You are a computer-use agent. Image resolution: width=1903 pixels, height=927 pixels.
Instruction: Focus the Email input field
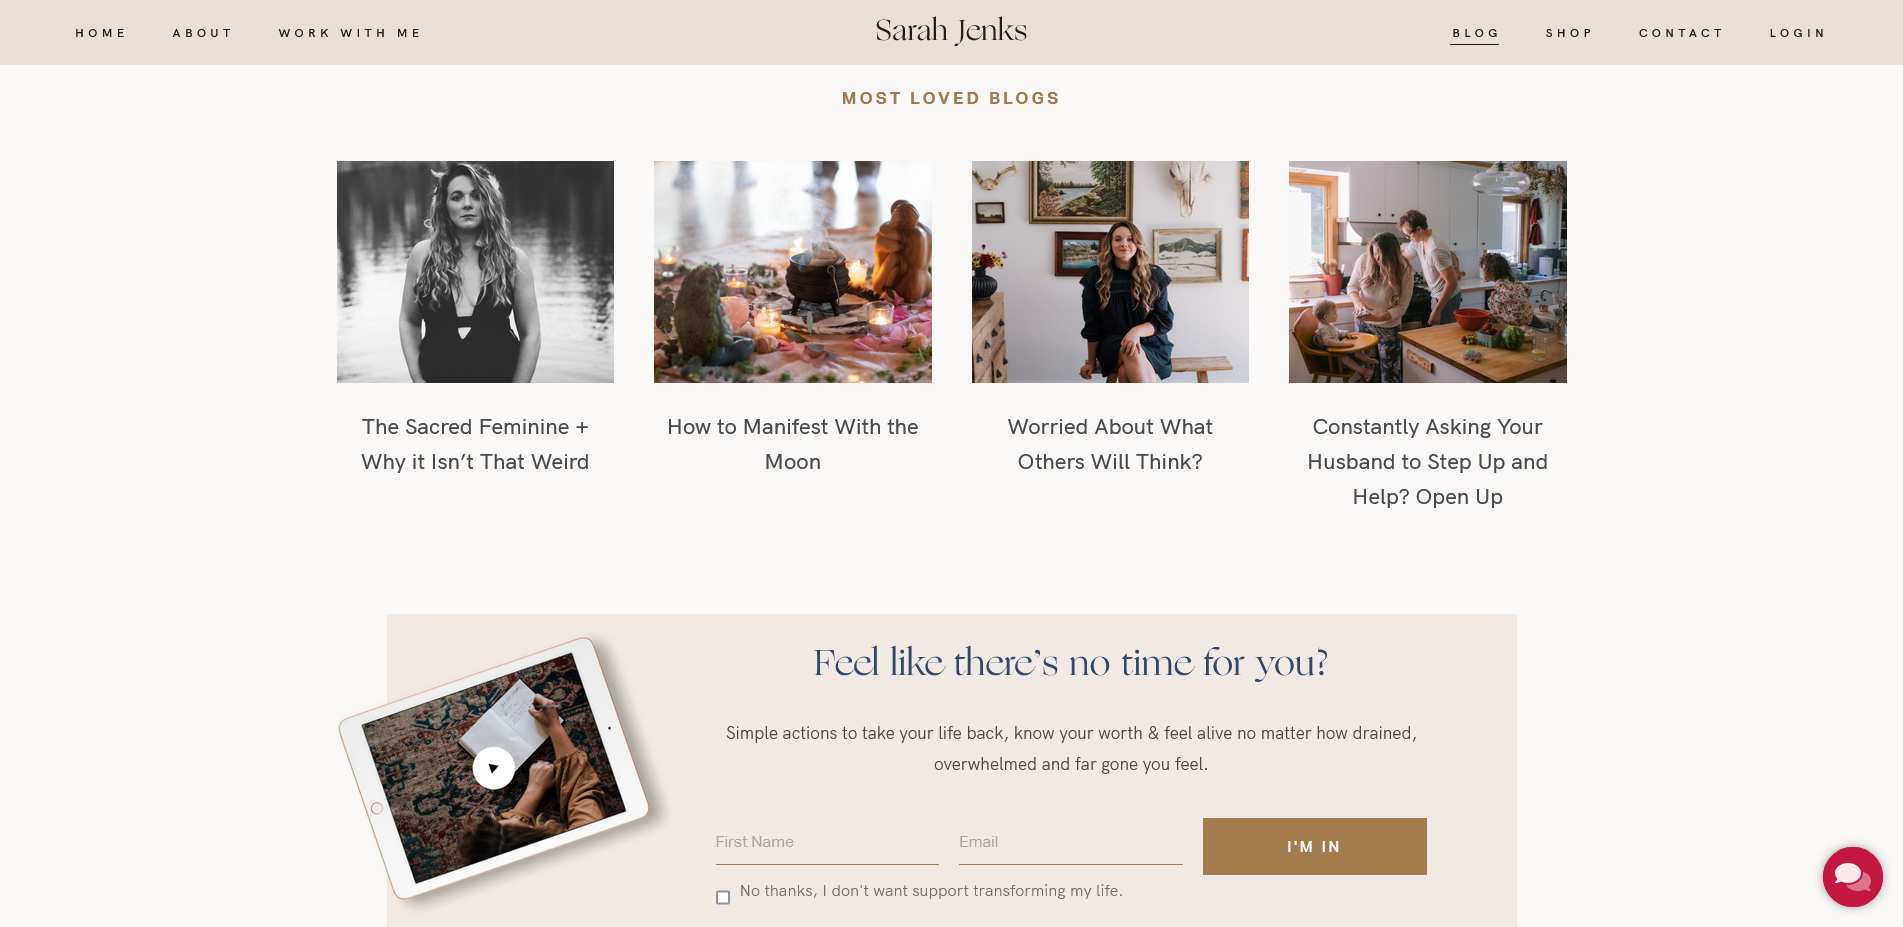point(1070,842)
